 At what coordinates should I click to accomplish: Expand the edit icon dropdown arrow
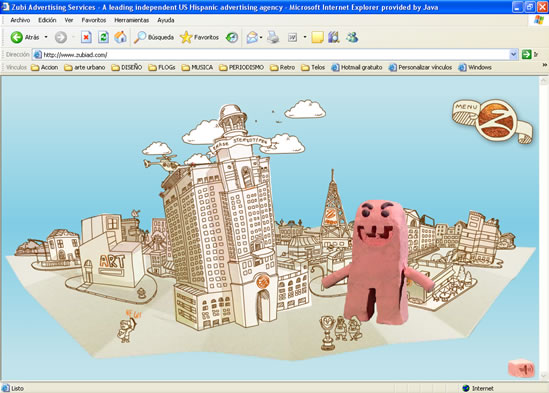305,37
